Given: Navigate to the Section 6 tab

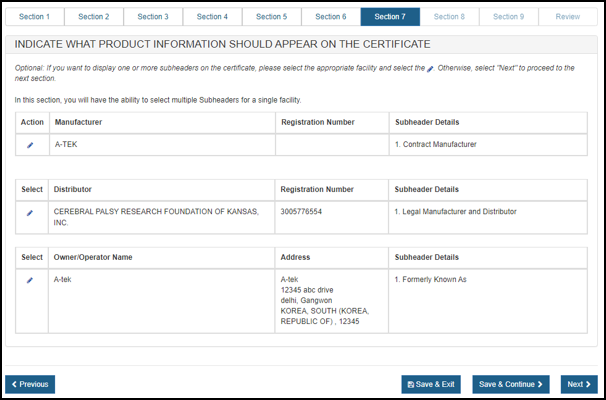Looking at the screenshot, I should 330,17.
